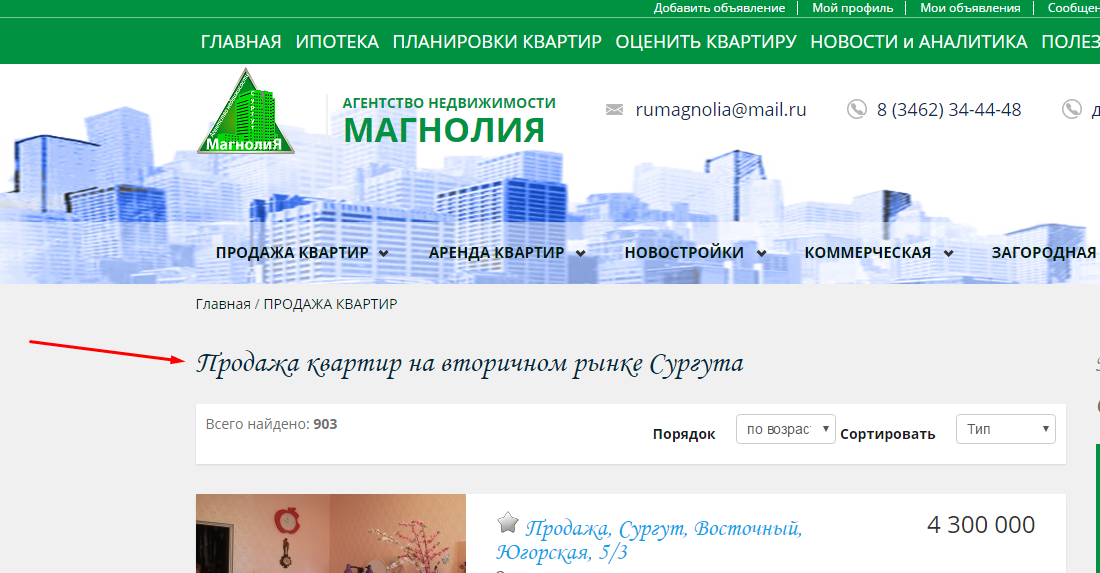1100x573 pixels.
Task: Click the envelope email icon
Action: [x=615, y=109]
